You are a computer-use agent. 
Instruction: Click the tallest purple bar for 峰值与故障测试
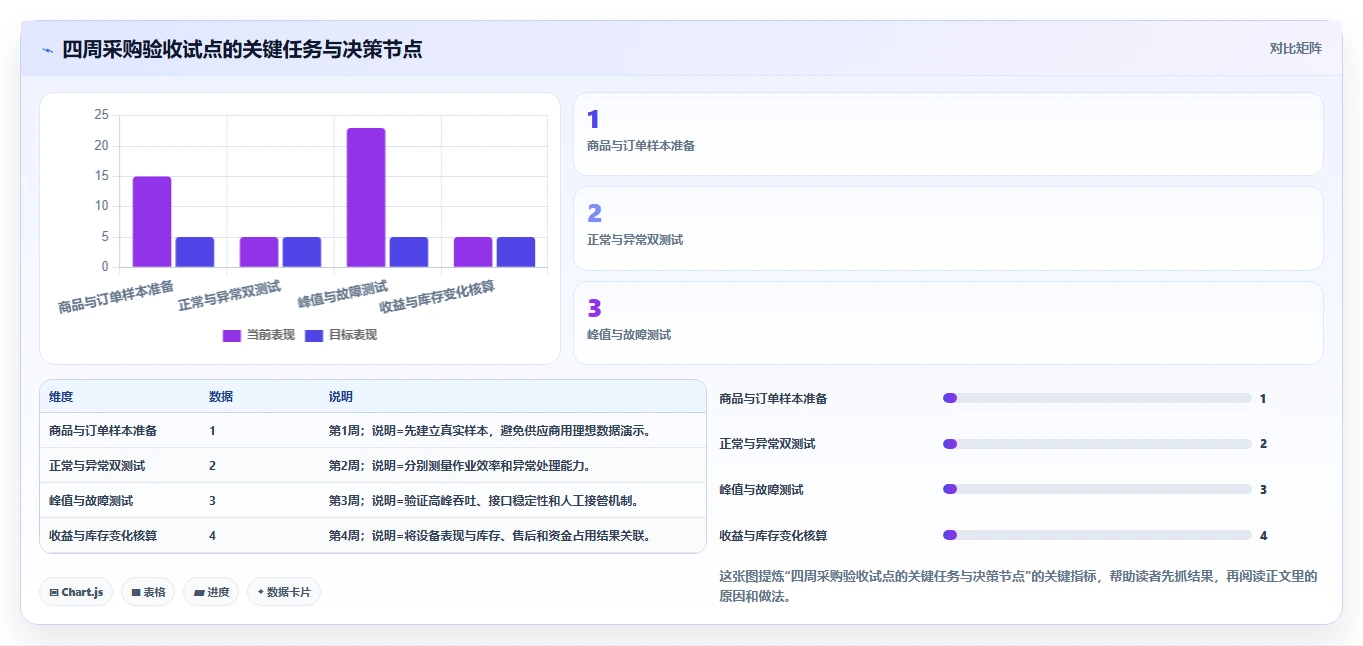[x=366, y=197]
